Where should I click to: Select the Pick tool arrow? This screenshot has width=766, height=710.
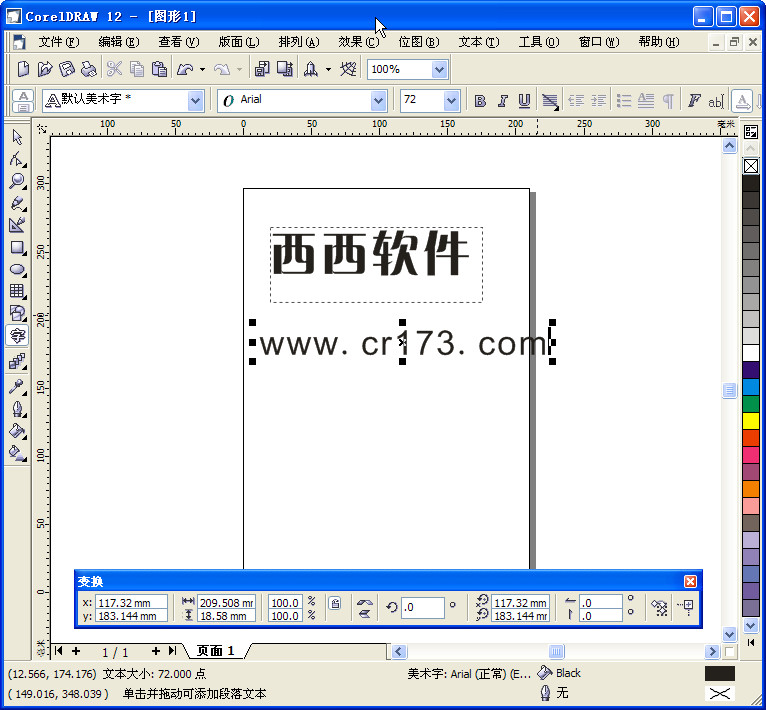17,137
